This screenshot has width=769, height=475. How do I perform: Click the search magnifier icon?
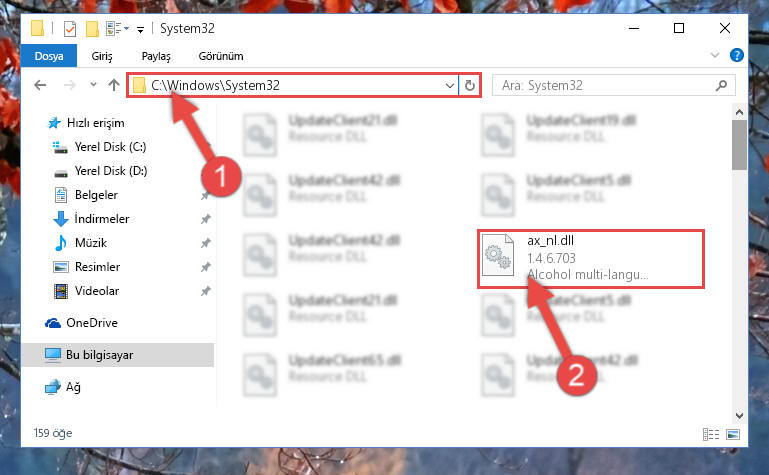coord(721,85)
